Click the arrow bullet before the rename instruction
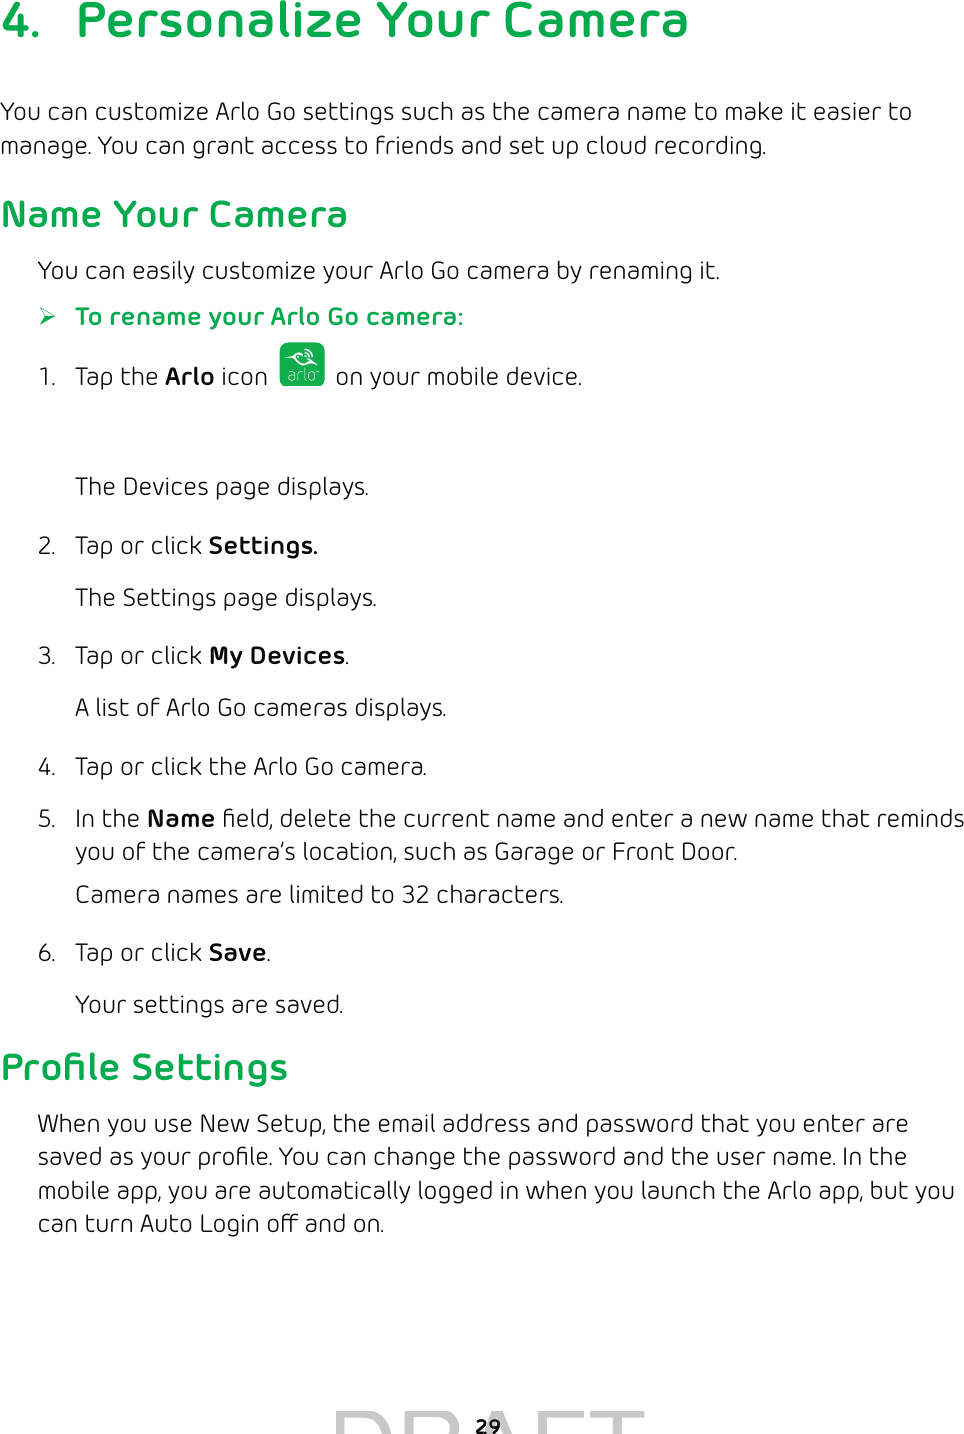This screenshot has height=1434, width=964. point(47,317)
